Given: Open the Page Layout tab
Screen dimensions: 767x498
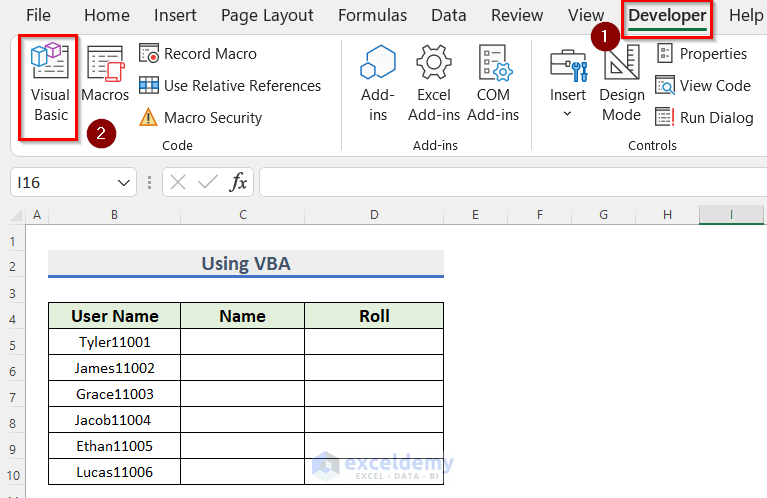Looking at the screenshot, I should [x=267, y=15].
